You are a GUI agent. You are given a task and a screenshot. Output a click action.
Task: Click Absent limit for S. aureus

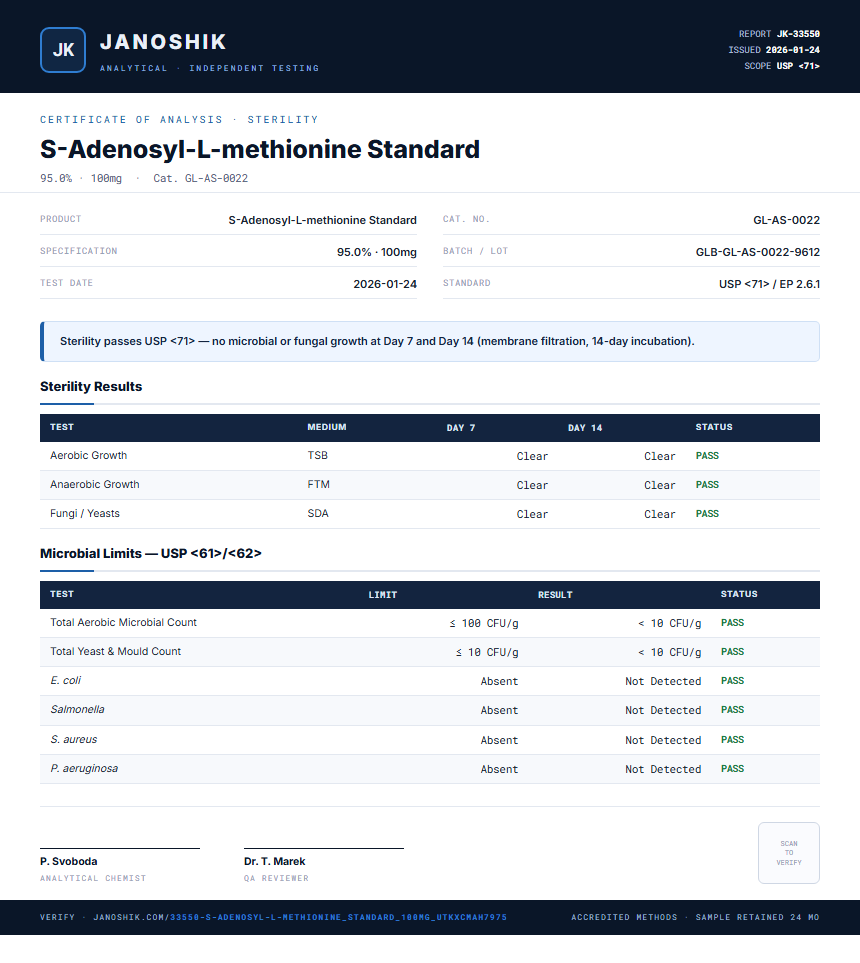coord(499,740)
